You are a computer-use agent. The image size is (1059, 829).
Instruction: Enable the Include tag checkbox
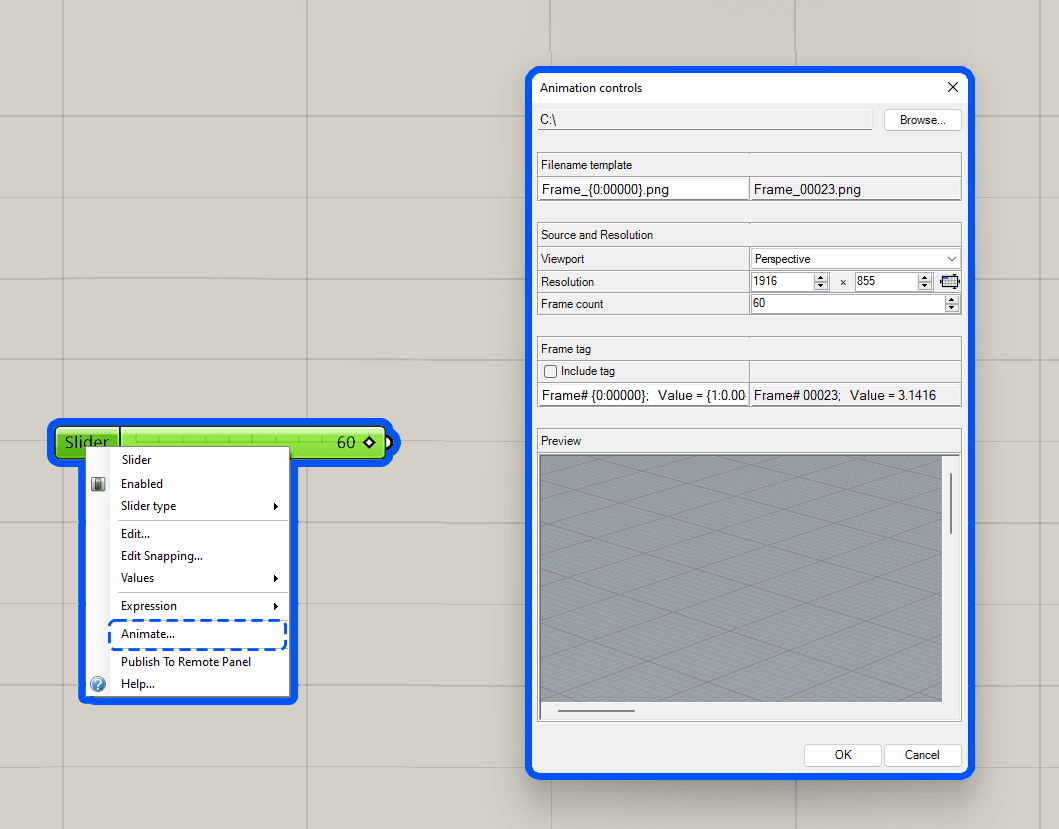click(x=550, y=372)
